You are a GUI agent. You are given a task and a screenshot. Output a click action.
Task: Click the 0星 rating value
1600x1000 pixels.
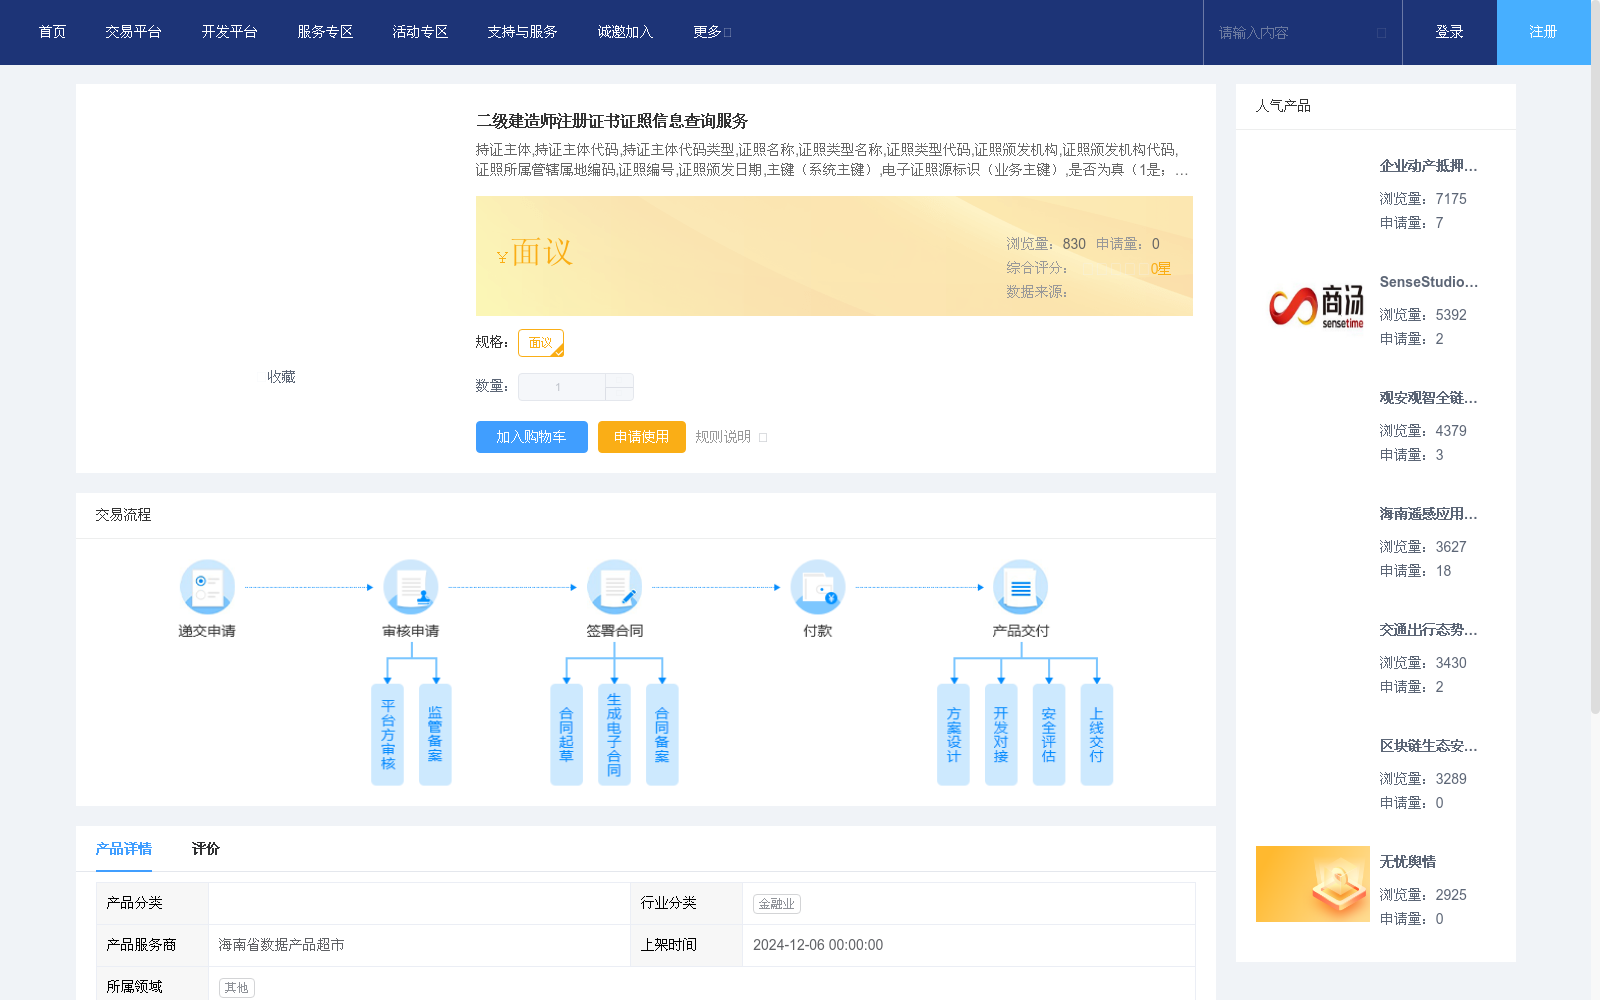point(1160,268)
